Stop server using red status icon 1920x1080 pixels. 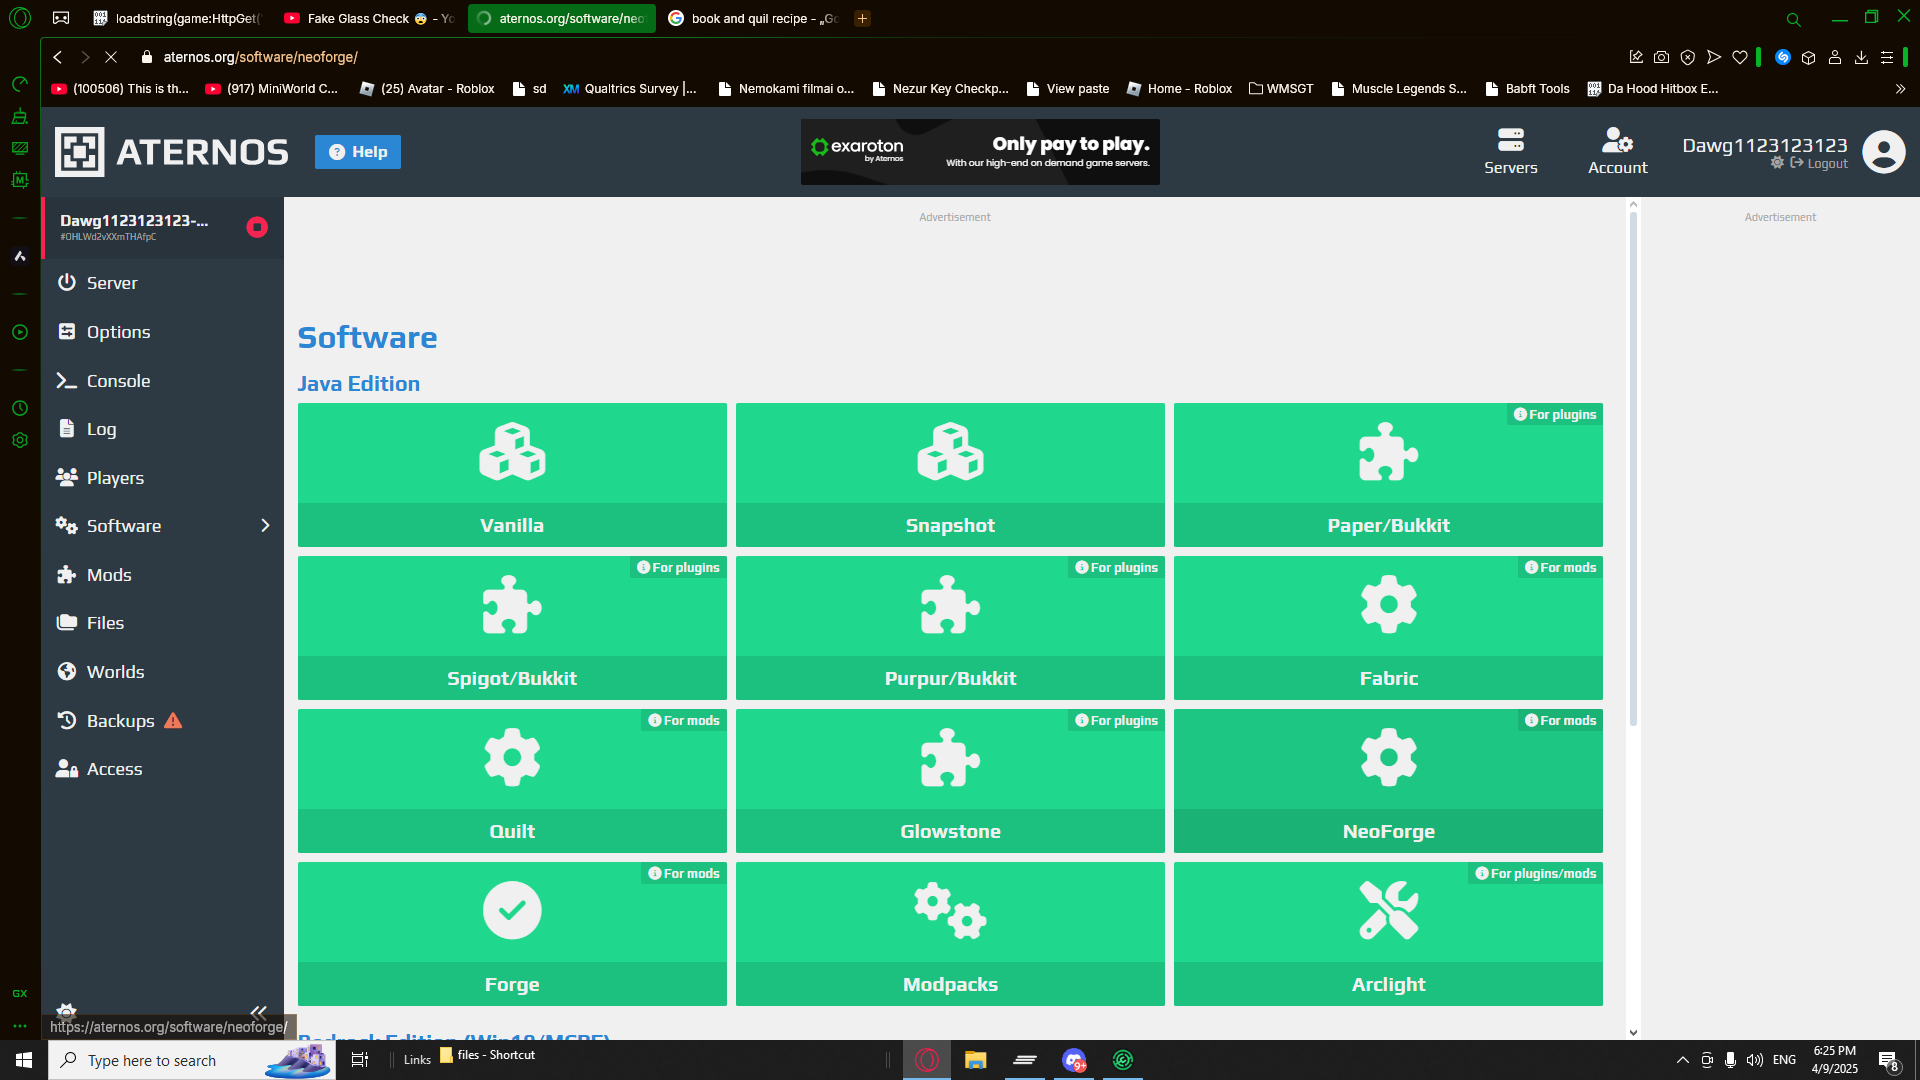257,227
